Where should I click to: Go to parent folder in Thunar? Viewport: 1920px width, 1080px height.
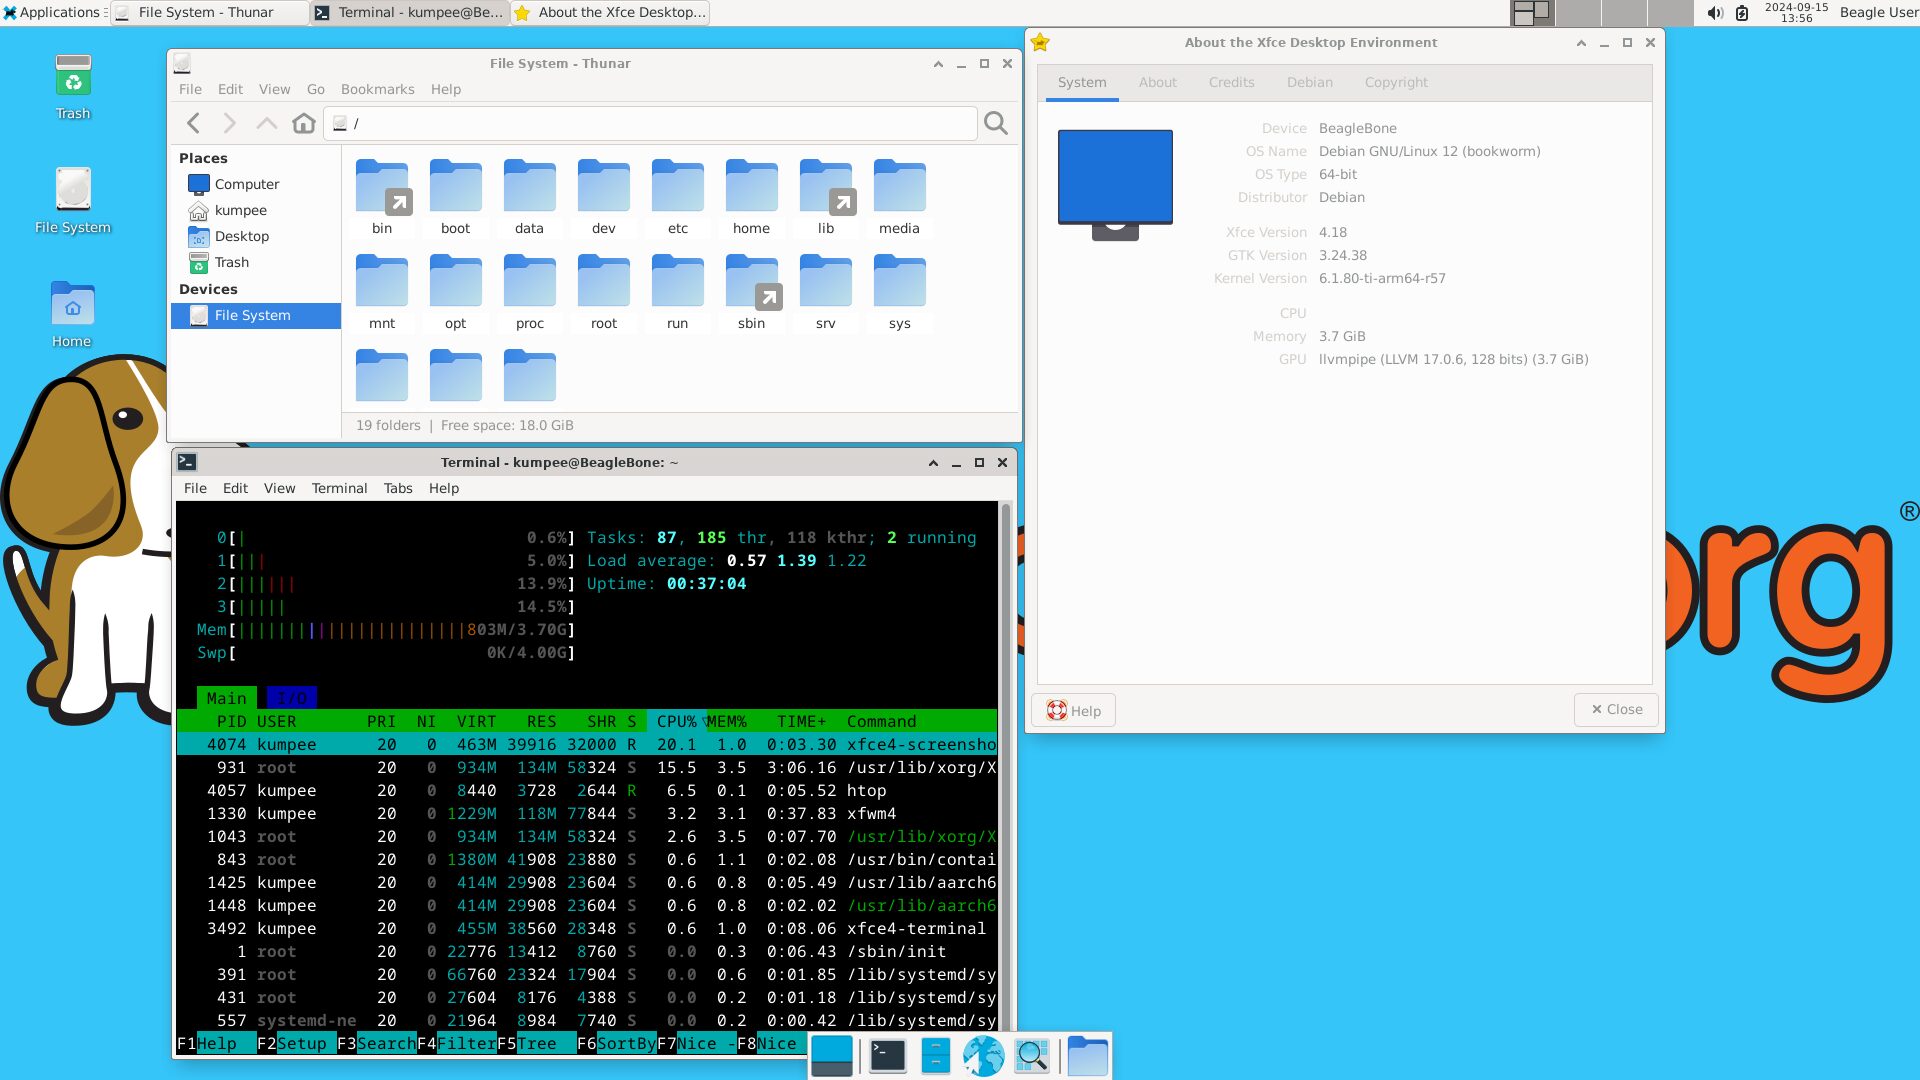coord(266,123)
